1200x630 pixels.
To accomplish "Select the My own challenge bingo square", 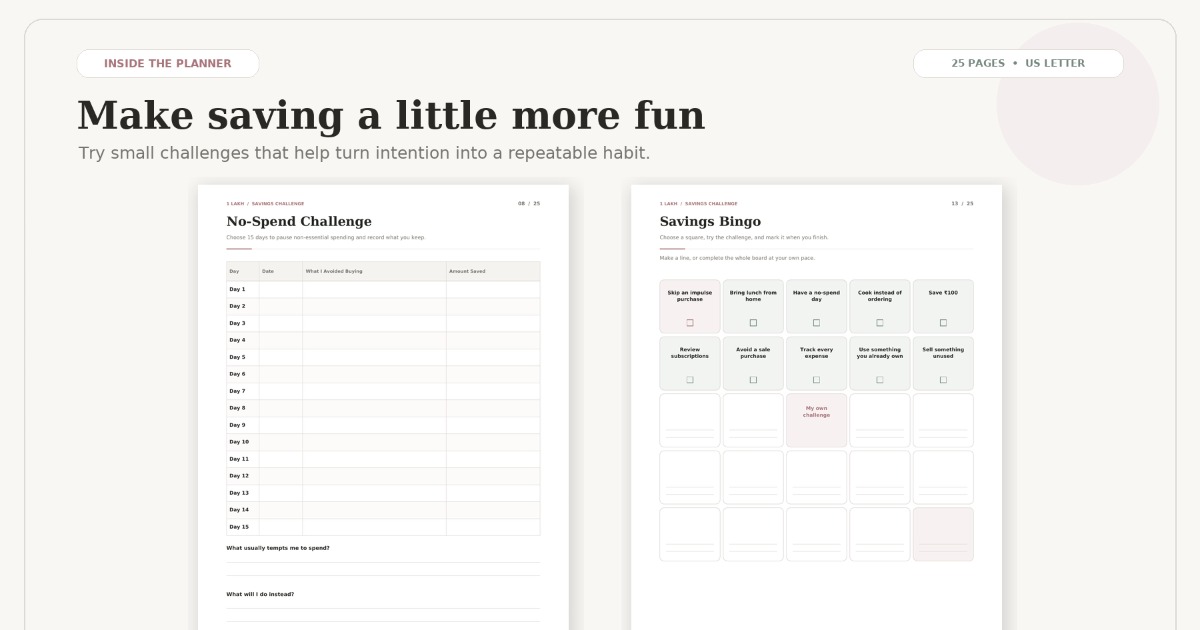I will point(816,420).
